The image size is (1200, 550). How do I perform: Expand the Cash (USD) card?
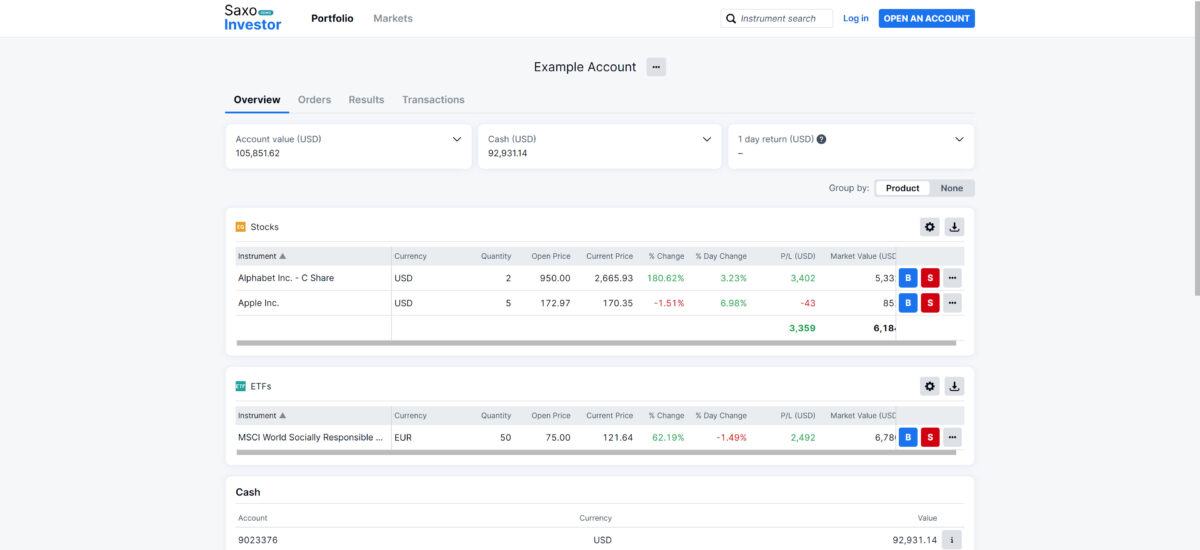707,139
